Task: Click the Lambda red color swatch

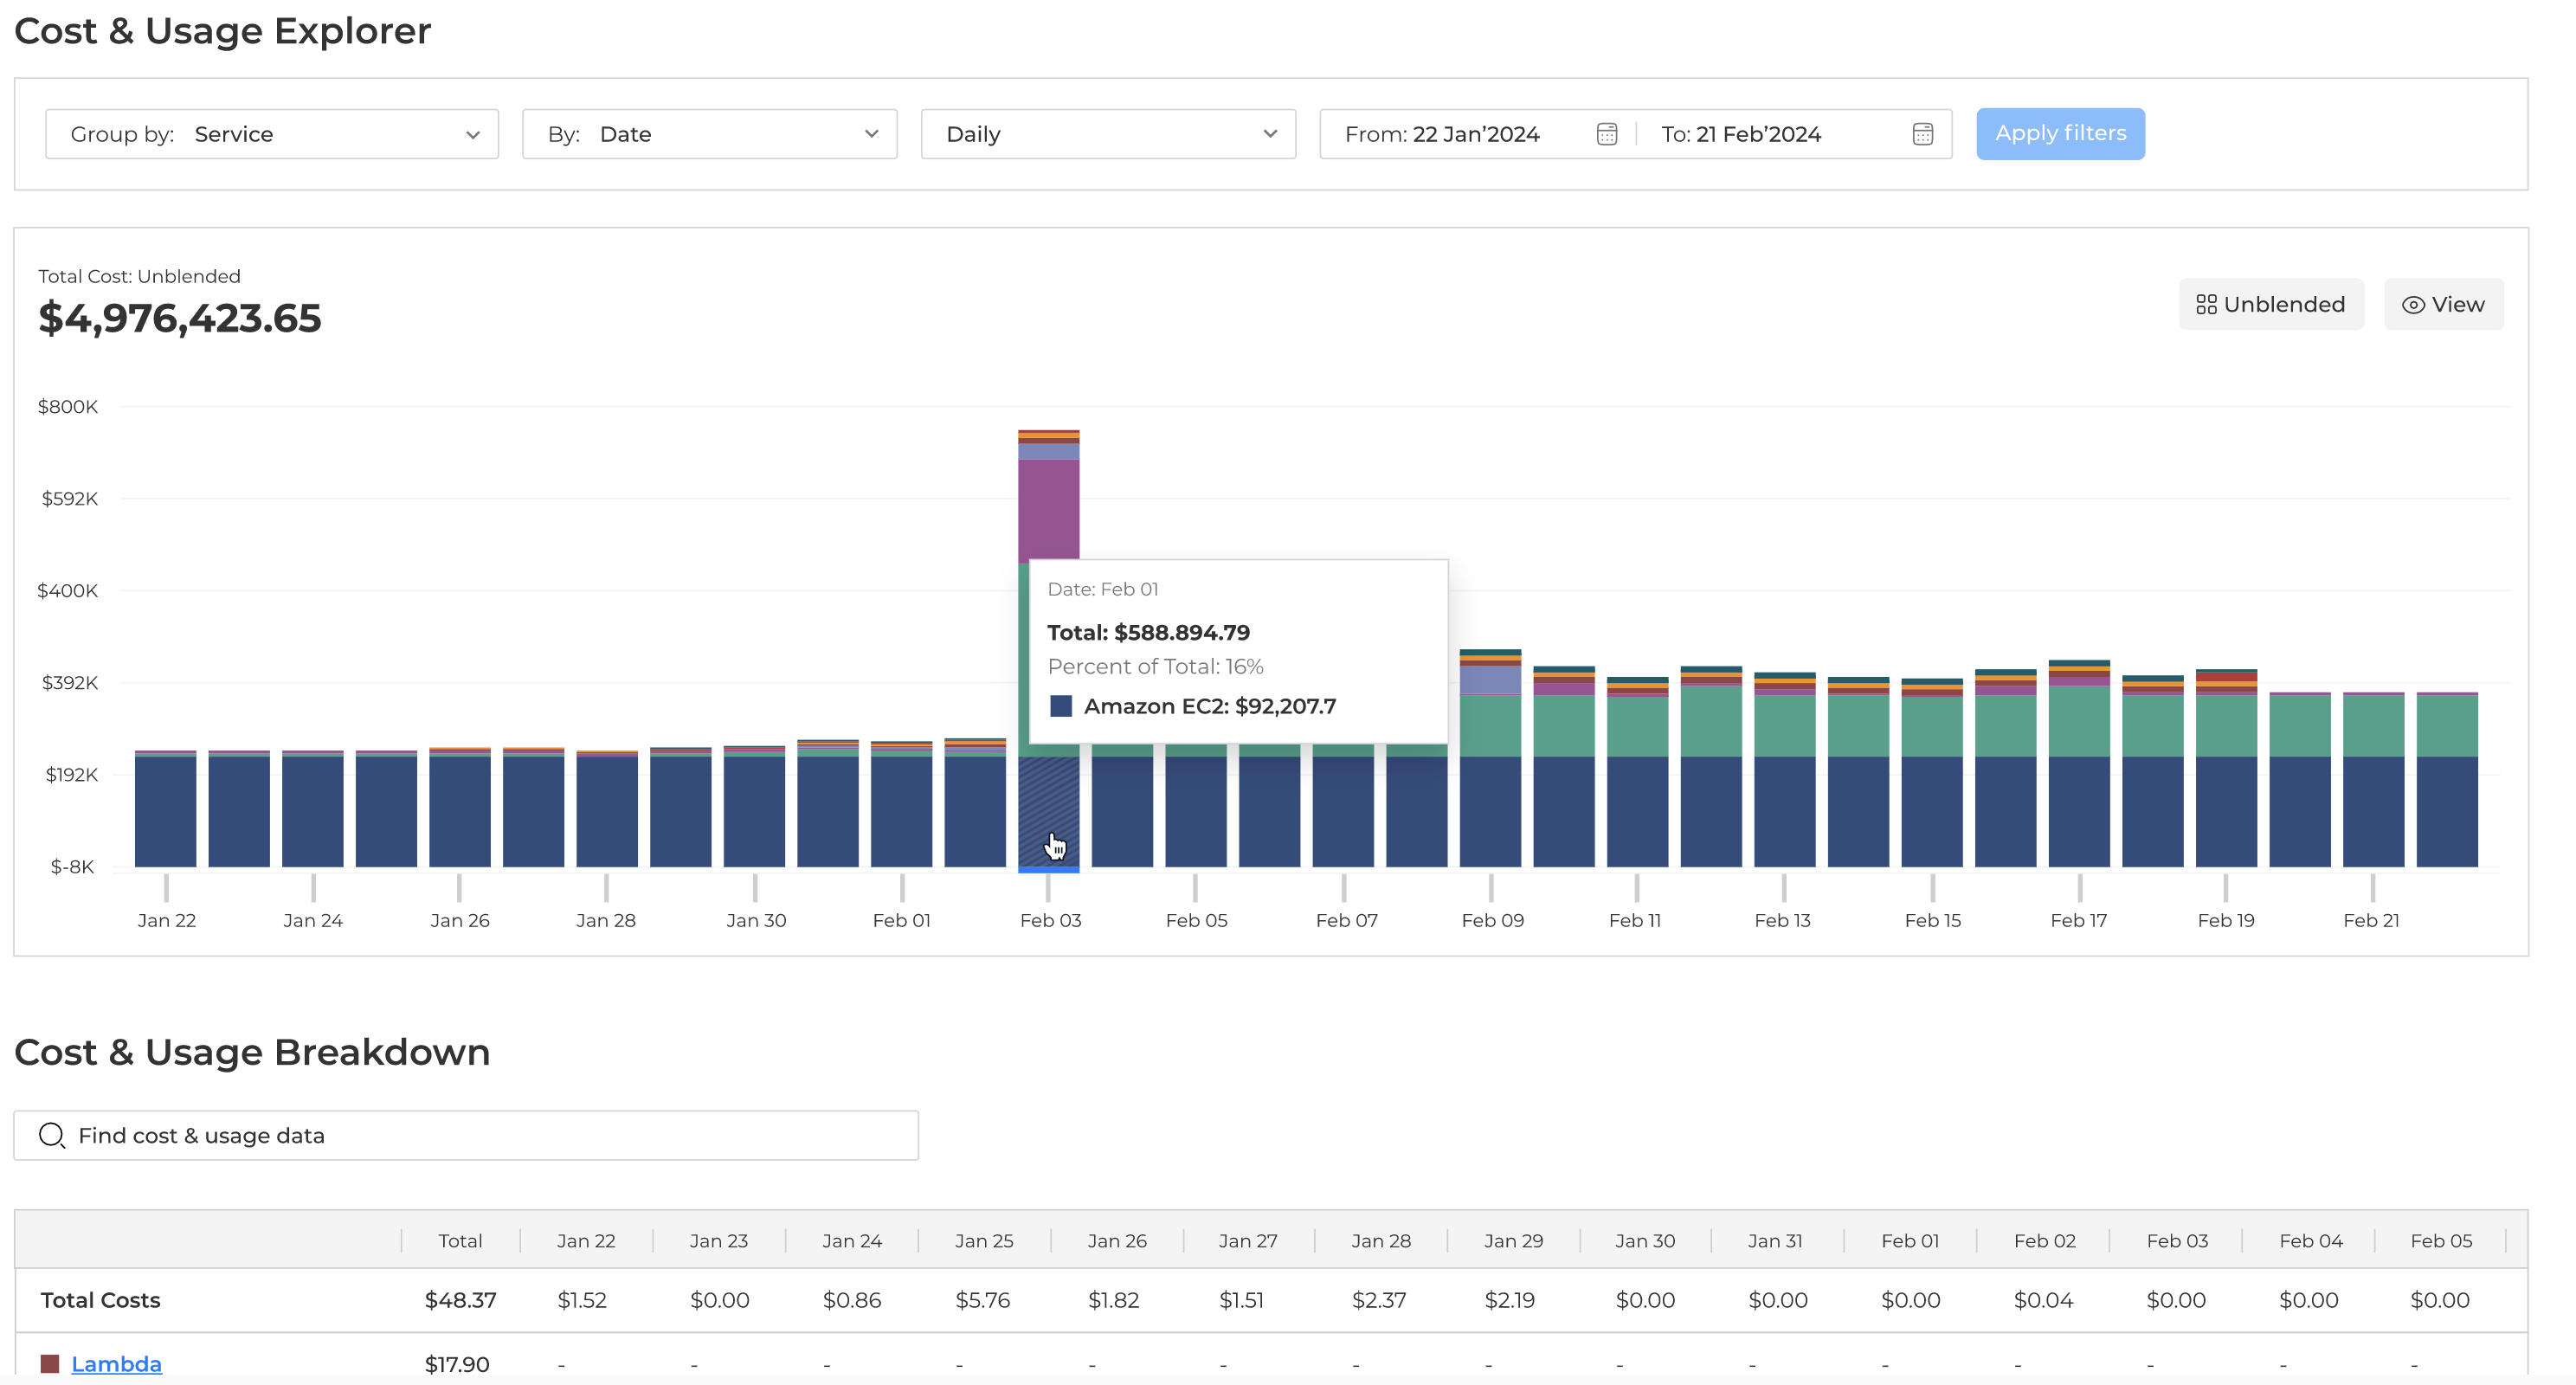Action: [50, 1363]
